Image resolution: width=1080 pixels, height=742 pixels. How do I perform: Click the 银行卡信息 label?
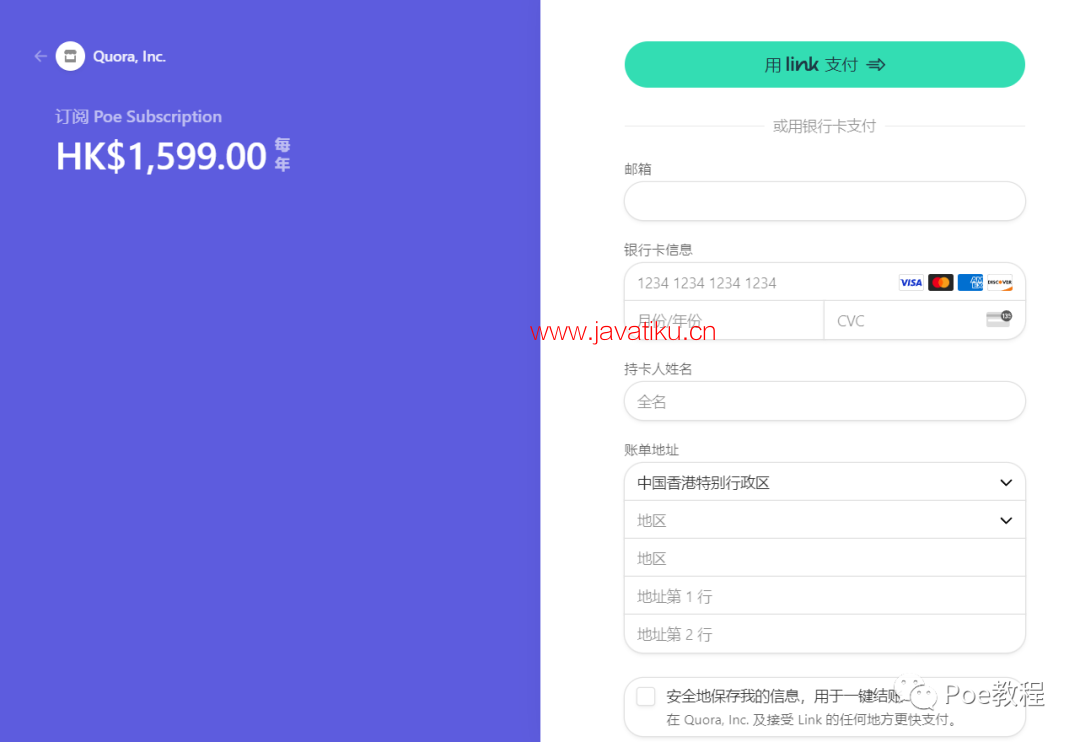658,249
